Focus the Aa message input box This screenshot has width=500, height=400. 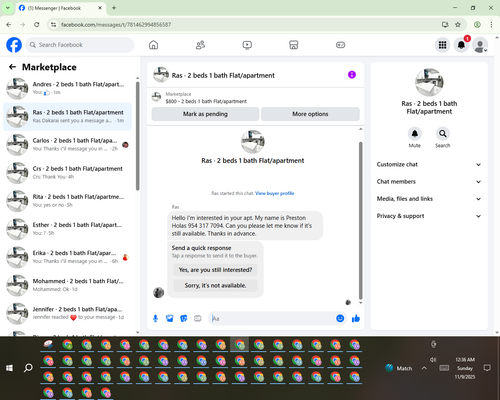[x=273, y=319]
